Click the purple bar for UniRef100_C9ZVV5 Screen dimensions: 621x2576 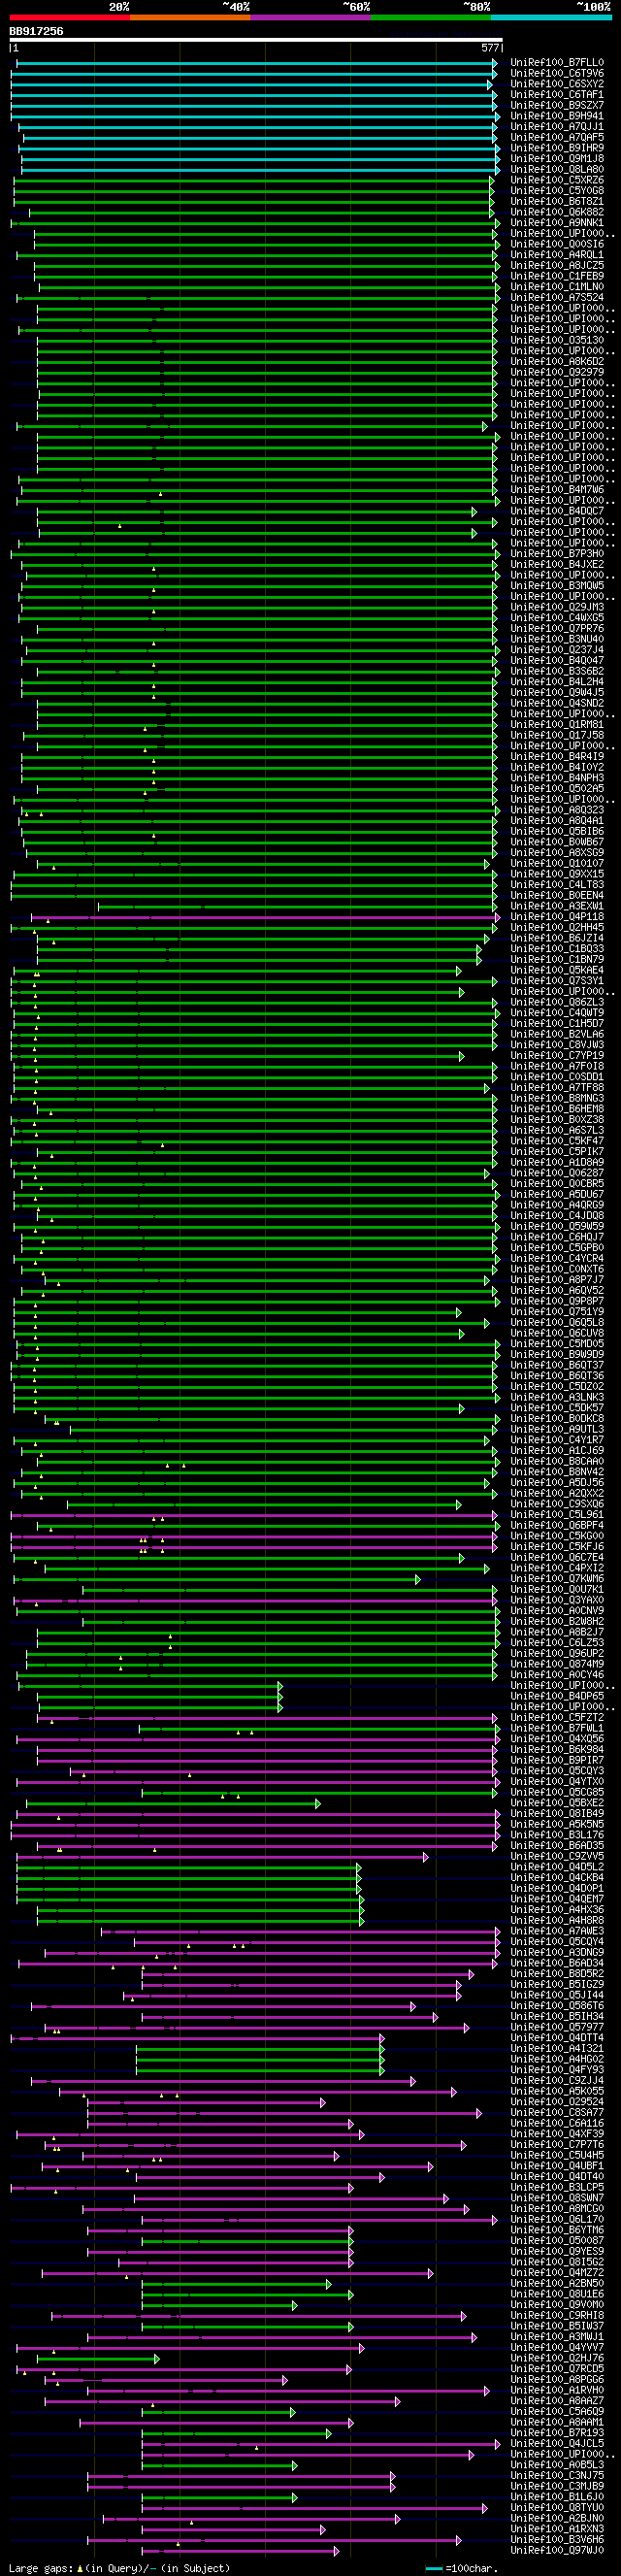click(222, 1856)
